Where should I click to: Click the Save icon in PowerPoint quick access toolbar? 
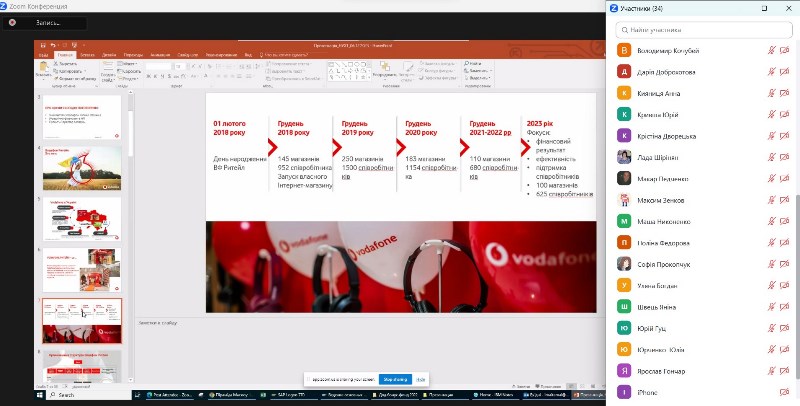(x=43, y=45)
